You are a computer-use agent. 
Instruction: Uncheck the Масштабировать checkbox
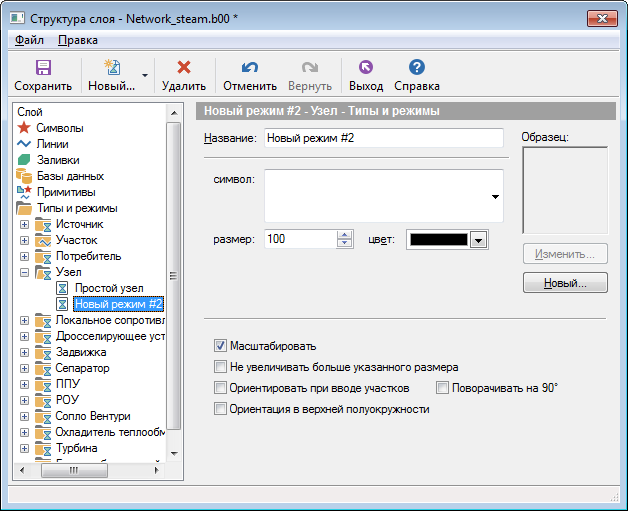coord(221,345)
